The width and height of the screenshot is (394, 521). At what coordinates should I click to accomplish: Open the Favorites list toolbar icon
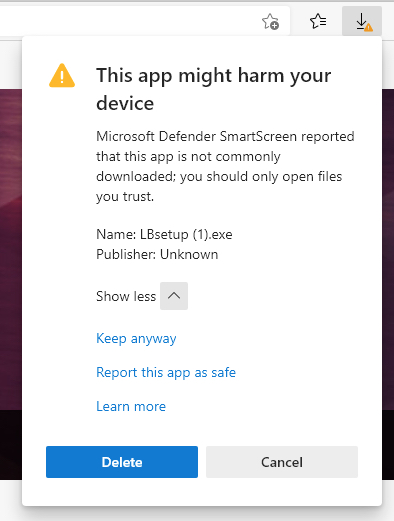click(318, 21)
